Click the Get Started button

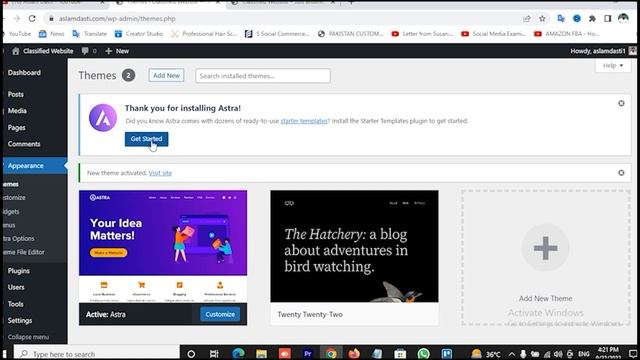(x=146, y=139)
